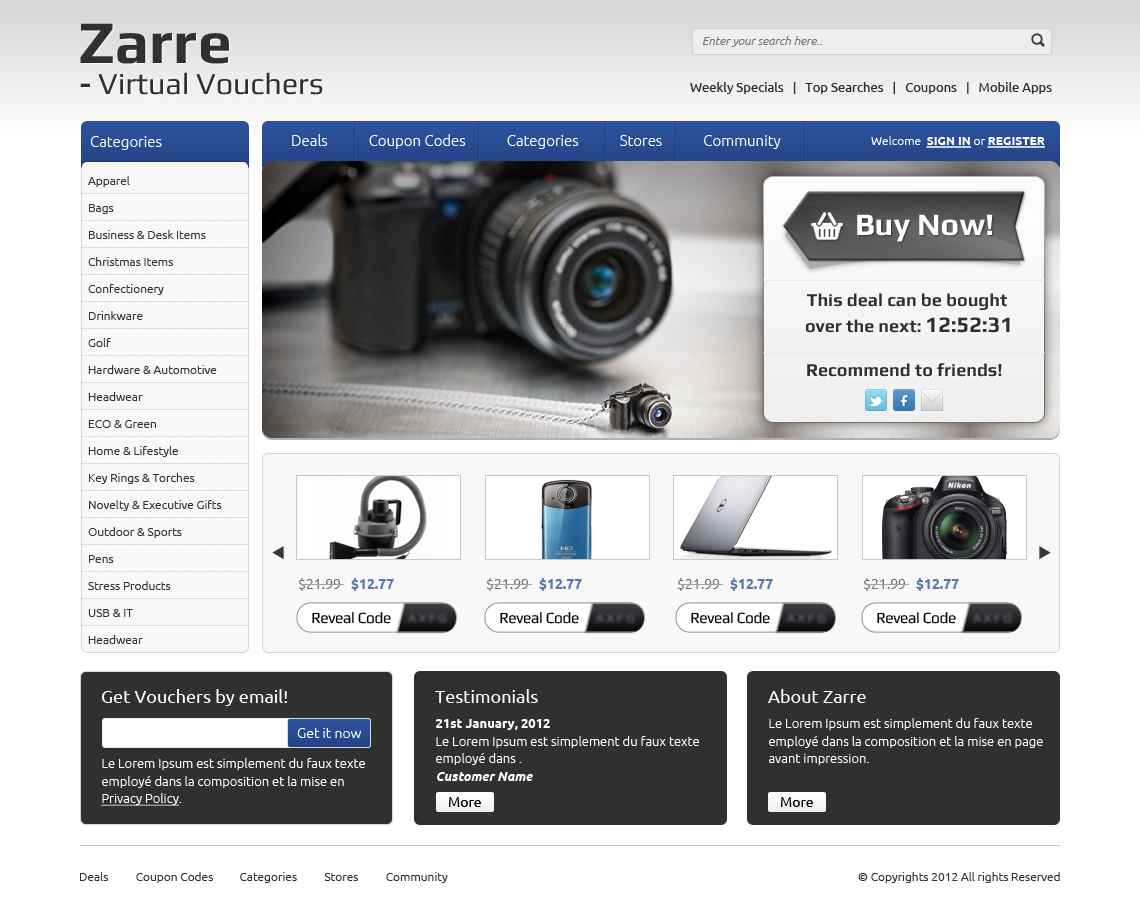The width and height of the screenshot is (1140, 910).
Task: Open the Community navigation tab
Action: 742,141
